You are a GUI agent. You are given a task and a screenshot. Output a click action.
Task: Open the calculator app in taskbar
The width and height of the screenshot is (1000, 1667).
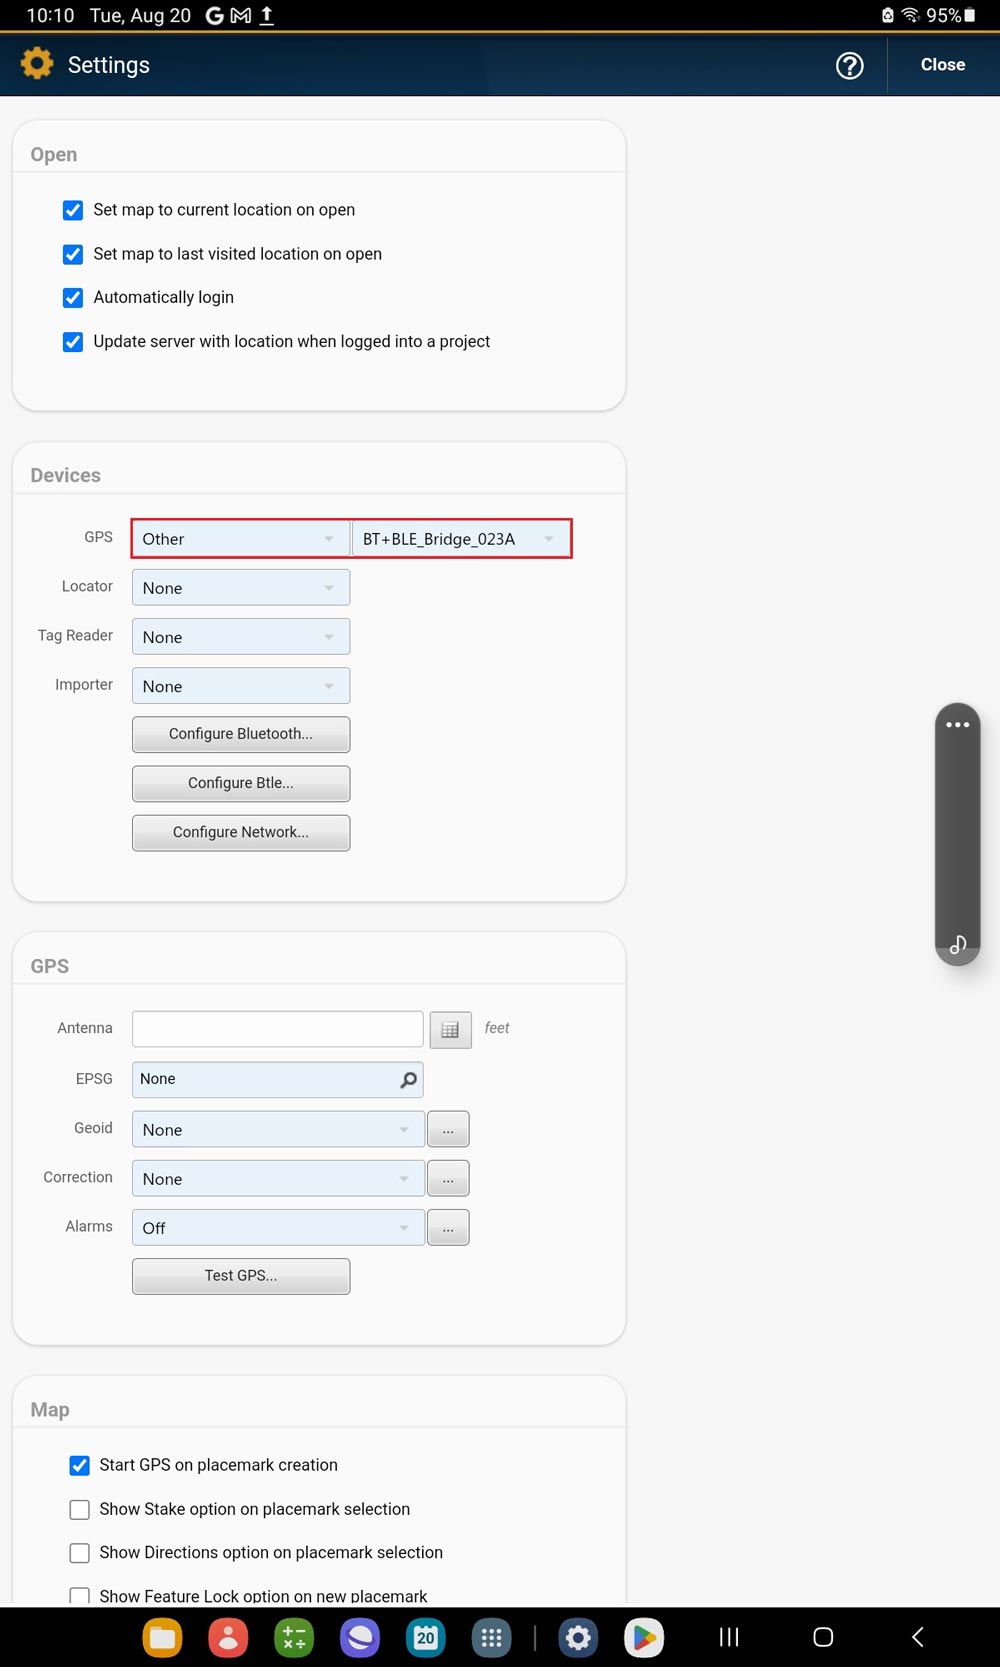coord(294,1637)
